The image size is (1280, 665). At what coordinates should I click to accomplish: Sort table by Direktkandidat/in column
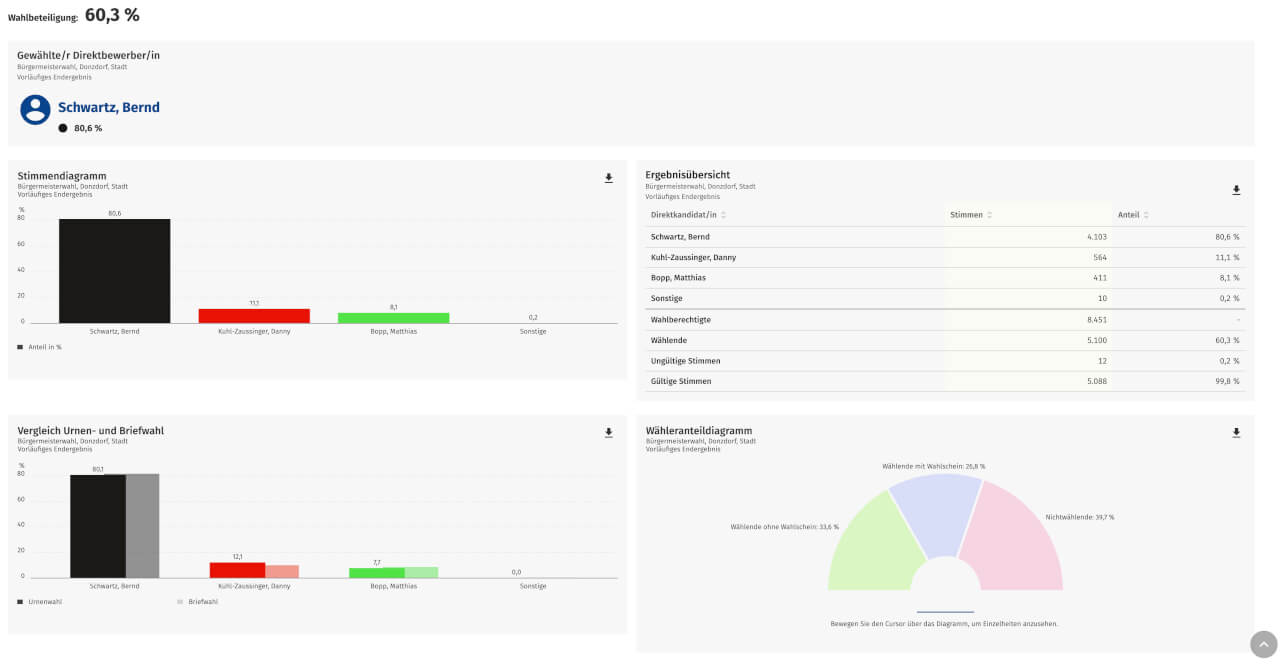point(723,215)
